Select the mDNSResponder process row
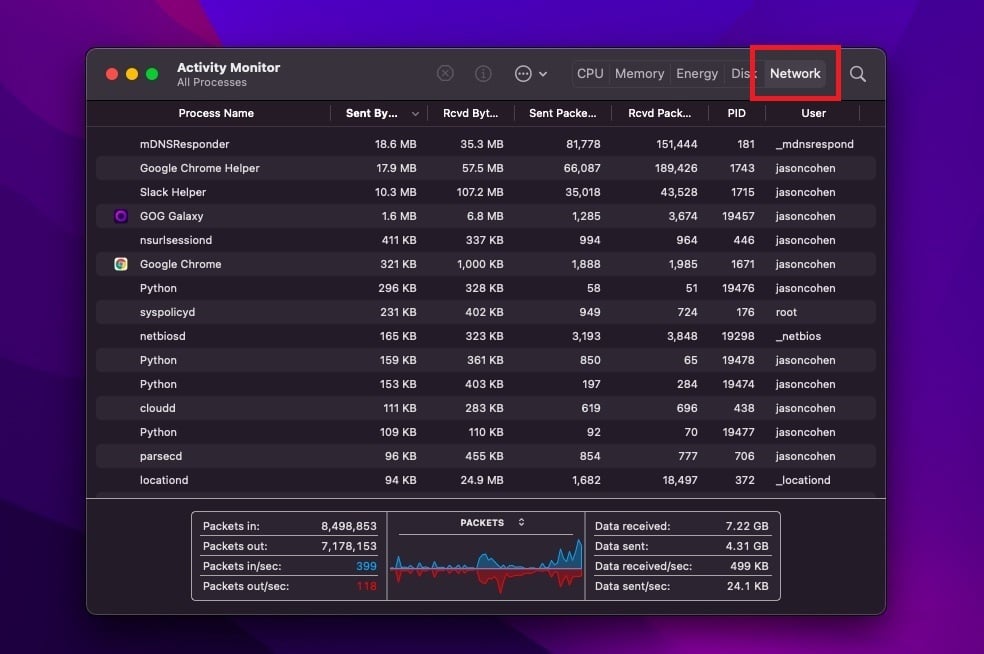The width and height of the screenshot is (984, 654). click(486, 144)
